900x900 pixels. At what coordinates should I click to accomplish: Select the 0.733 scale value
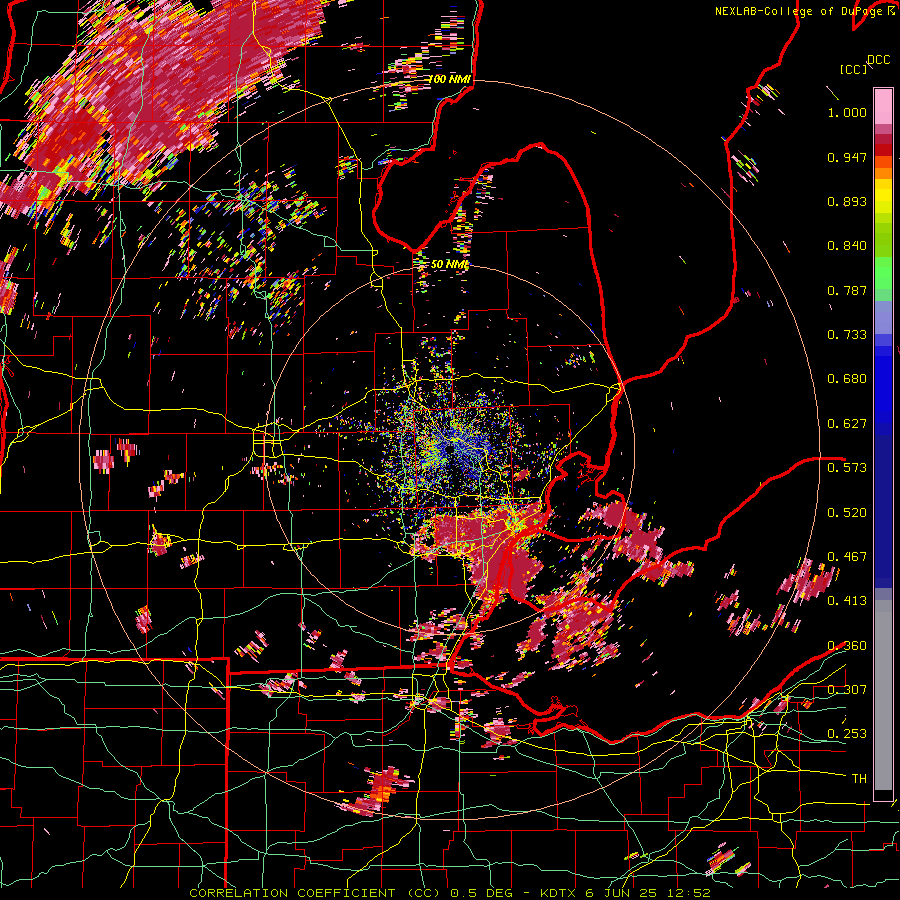(x=847, y=335)
